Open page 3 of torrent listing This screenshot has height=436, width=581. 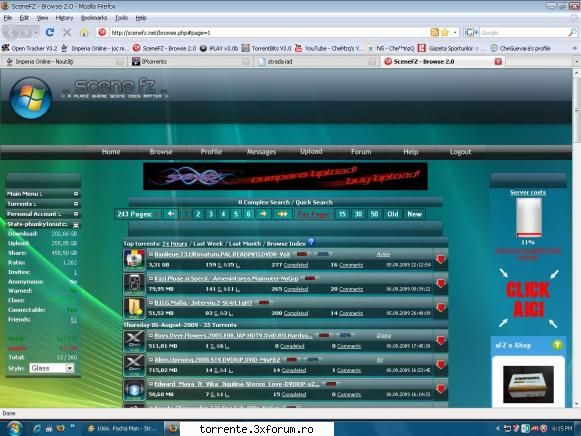pos(211,214)
